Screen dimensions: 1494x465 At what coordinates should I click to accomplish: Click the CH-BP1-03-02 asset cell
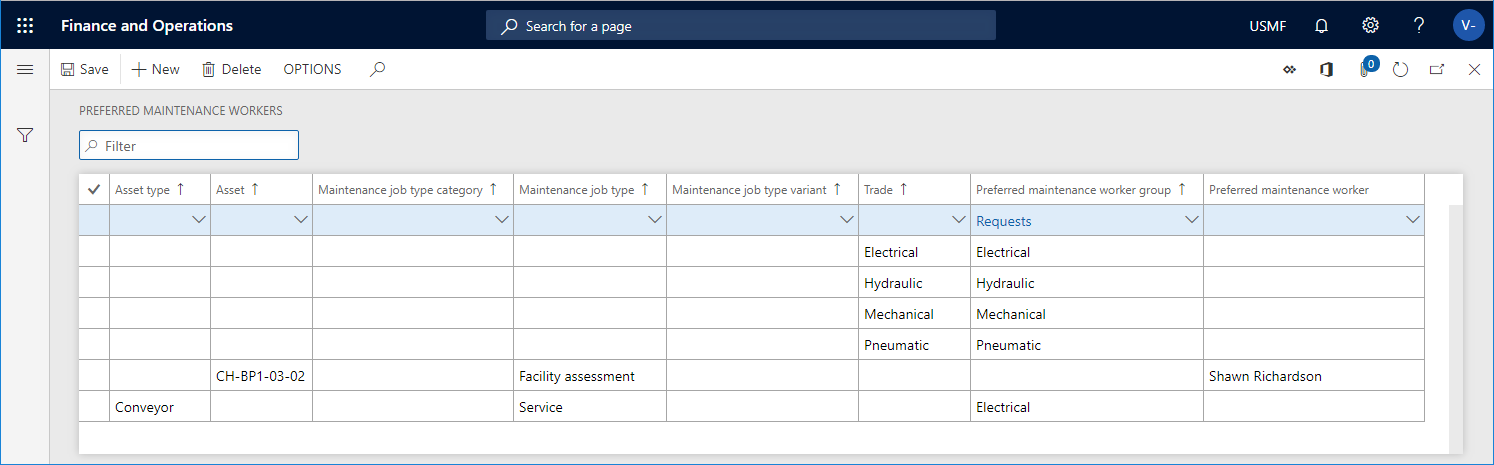click(261, 376)
